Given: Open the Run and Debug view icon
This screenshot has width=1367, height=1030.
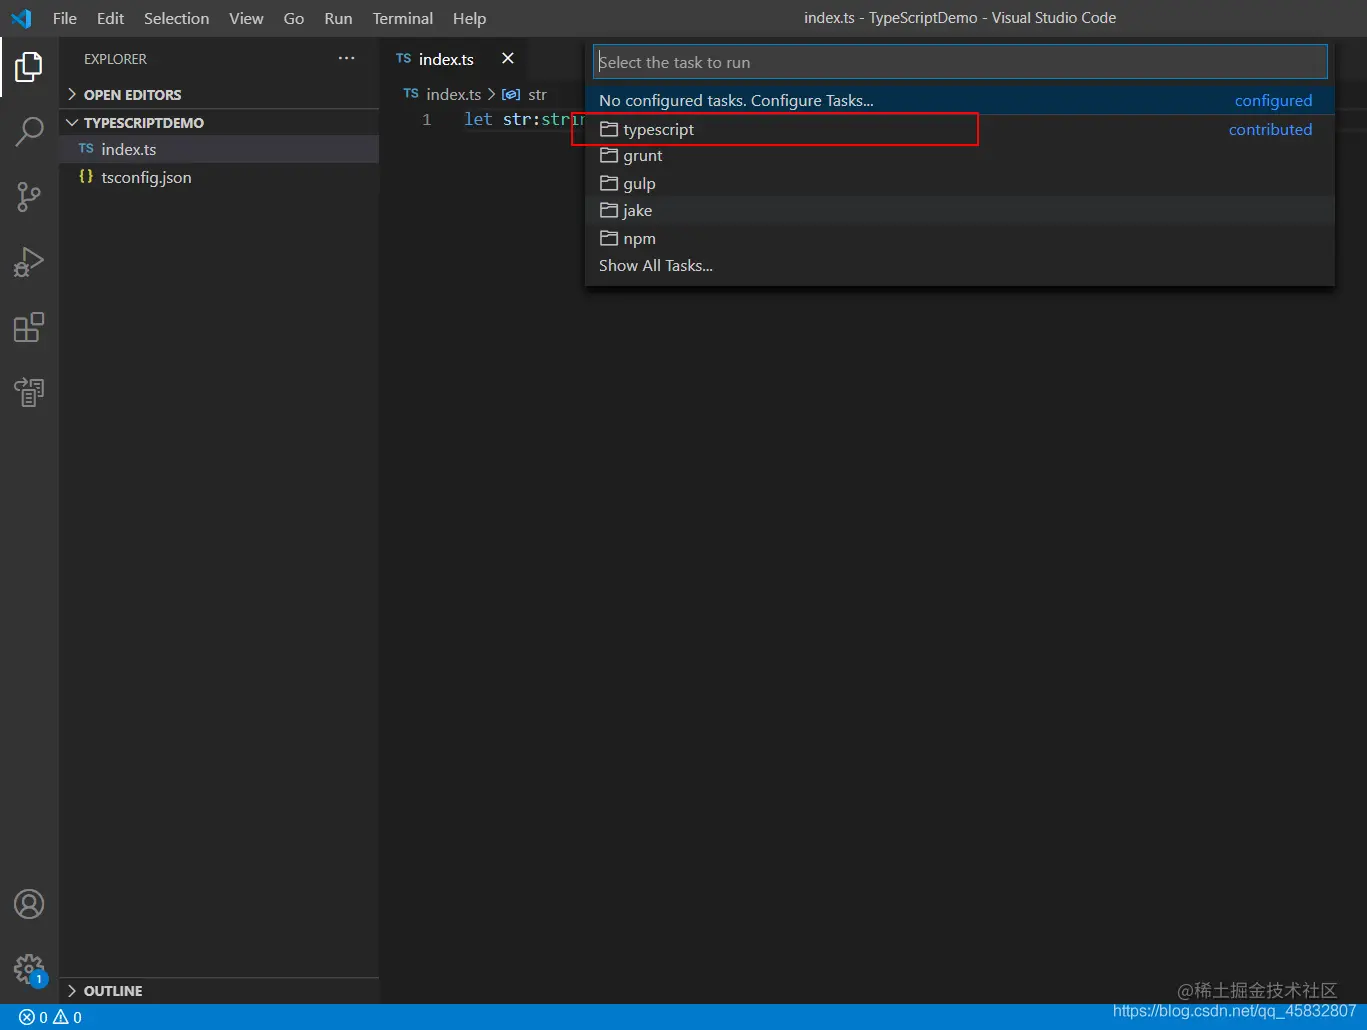Looking at the screenshot, I should [29, 262].
